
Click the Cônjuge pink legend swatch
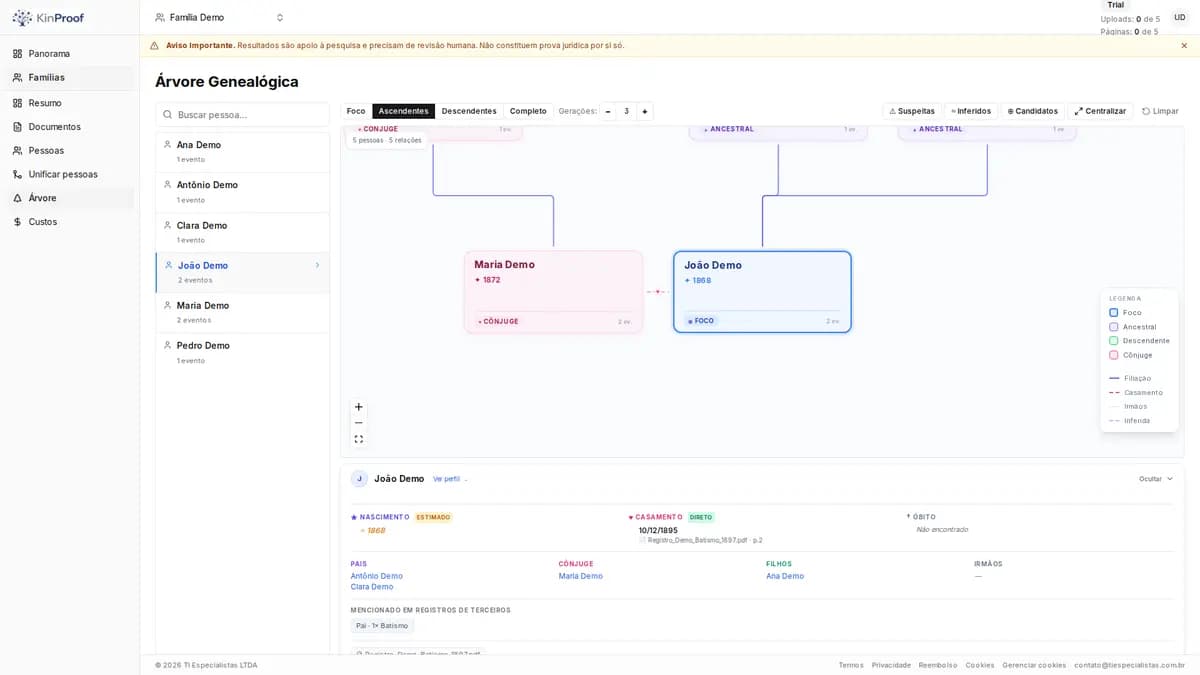point(1114,355)
